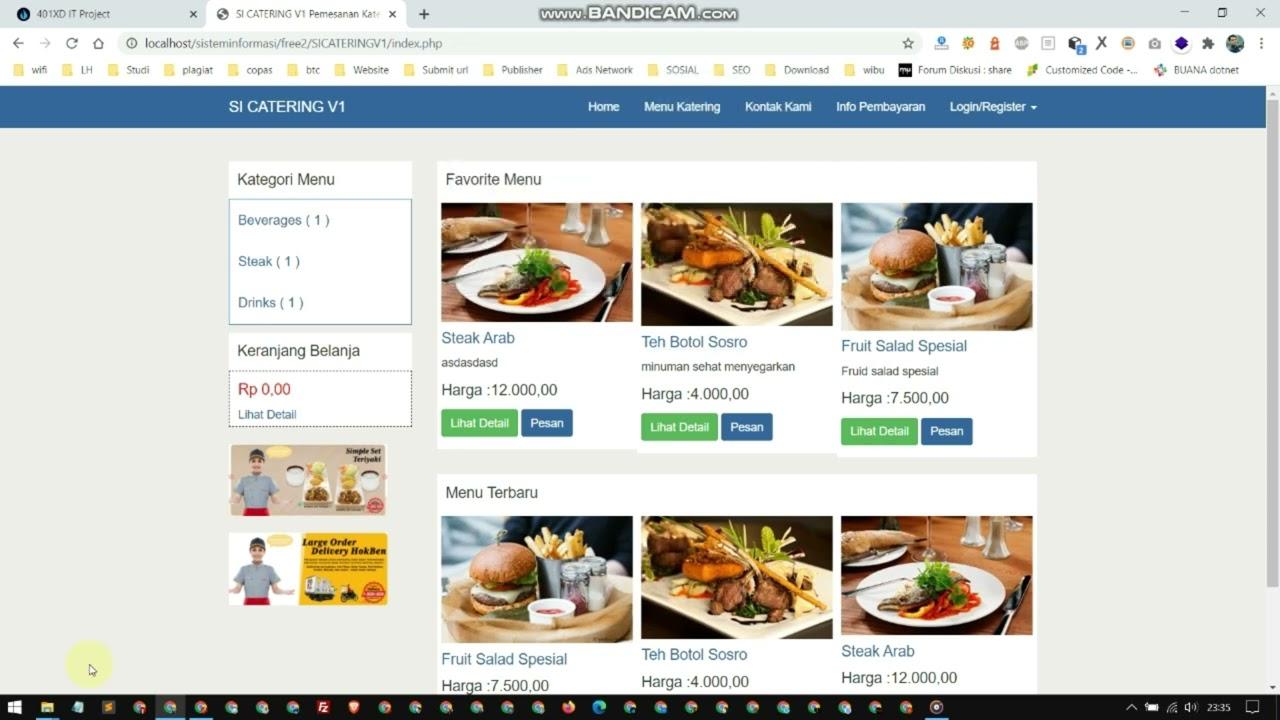1280x720 pixels.
Task: Open the Chrome extensions puzzle icon
Action: click(x=1208, y=43)
